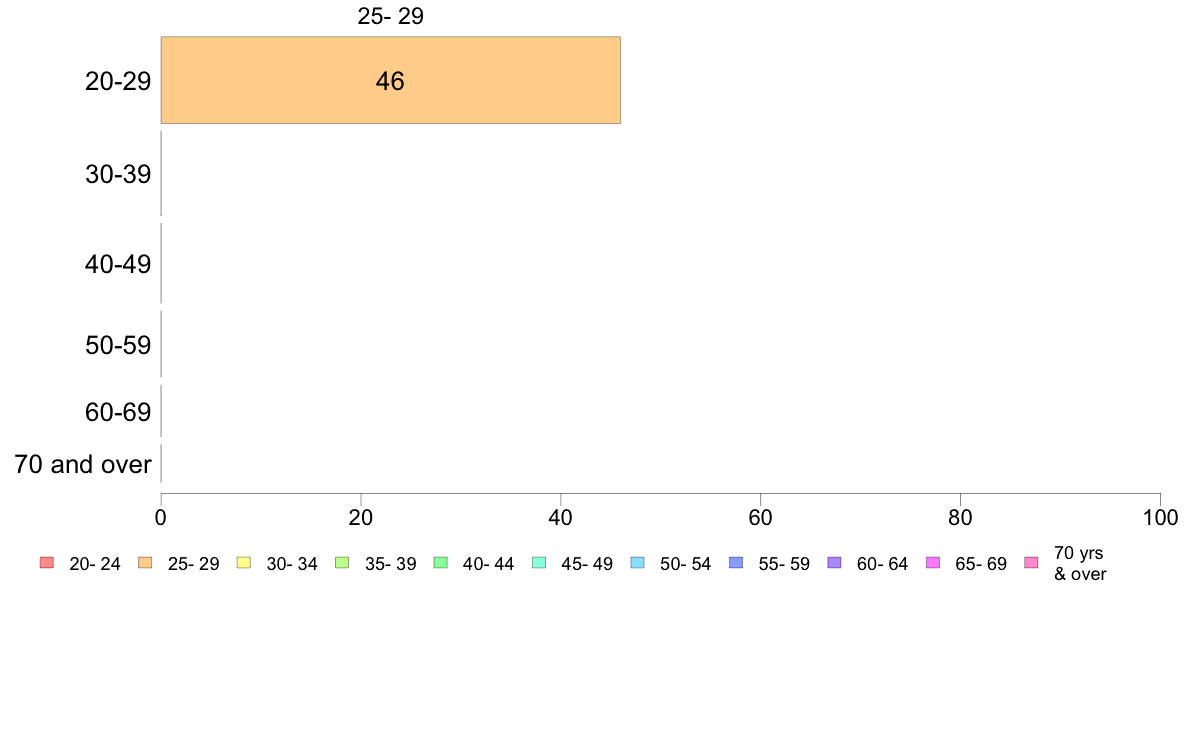1188x736 pixels.
Task: Select the red 20-24 legend swatch
Action: pos(47,562)
